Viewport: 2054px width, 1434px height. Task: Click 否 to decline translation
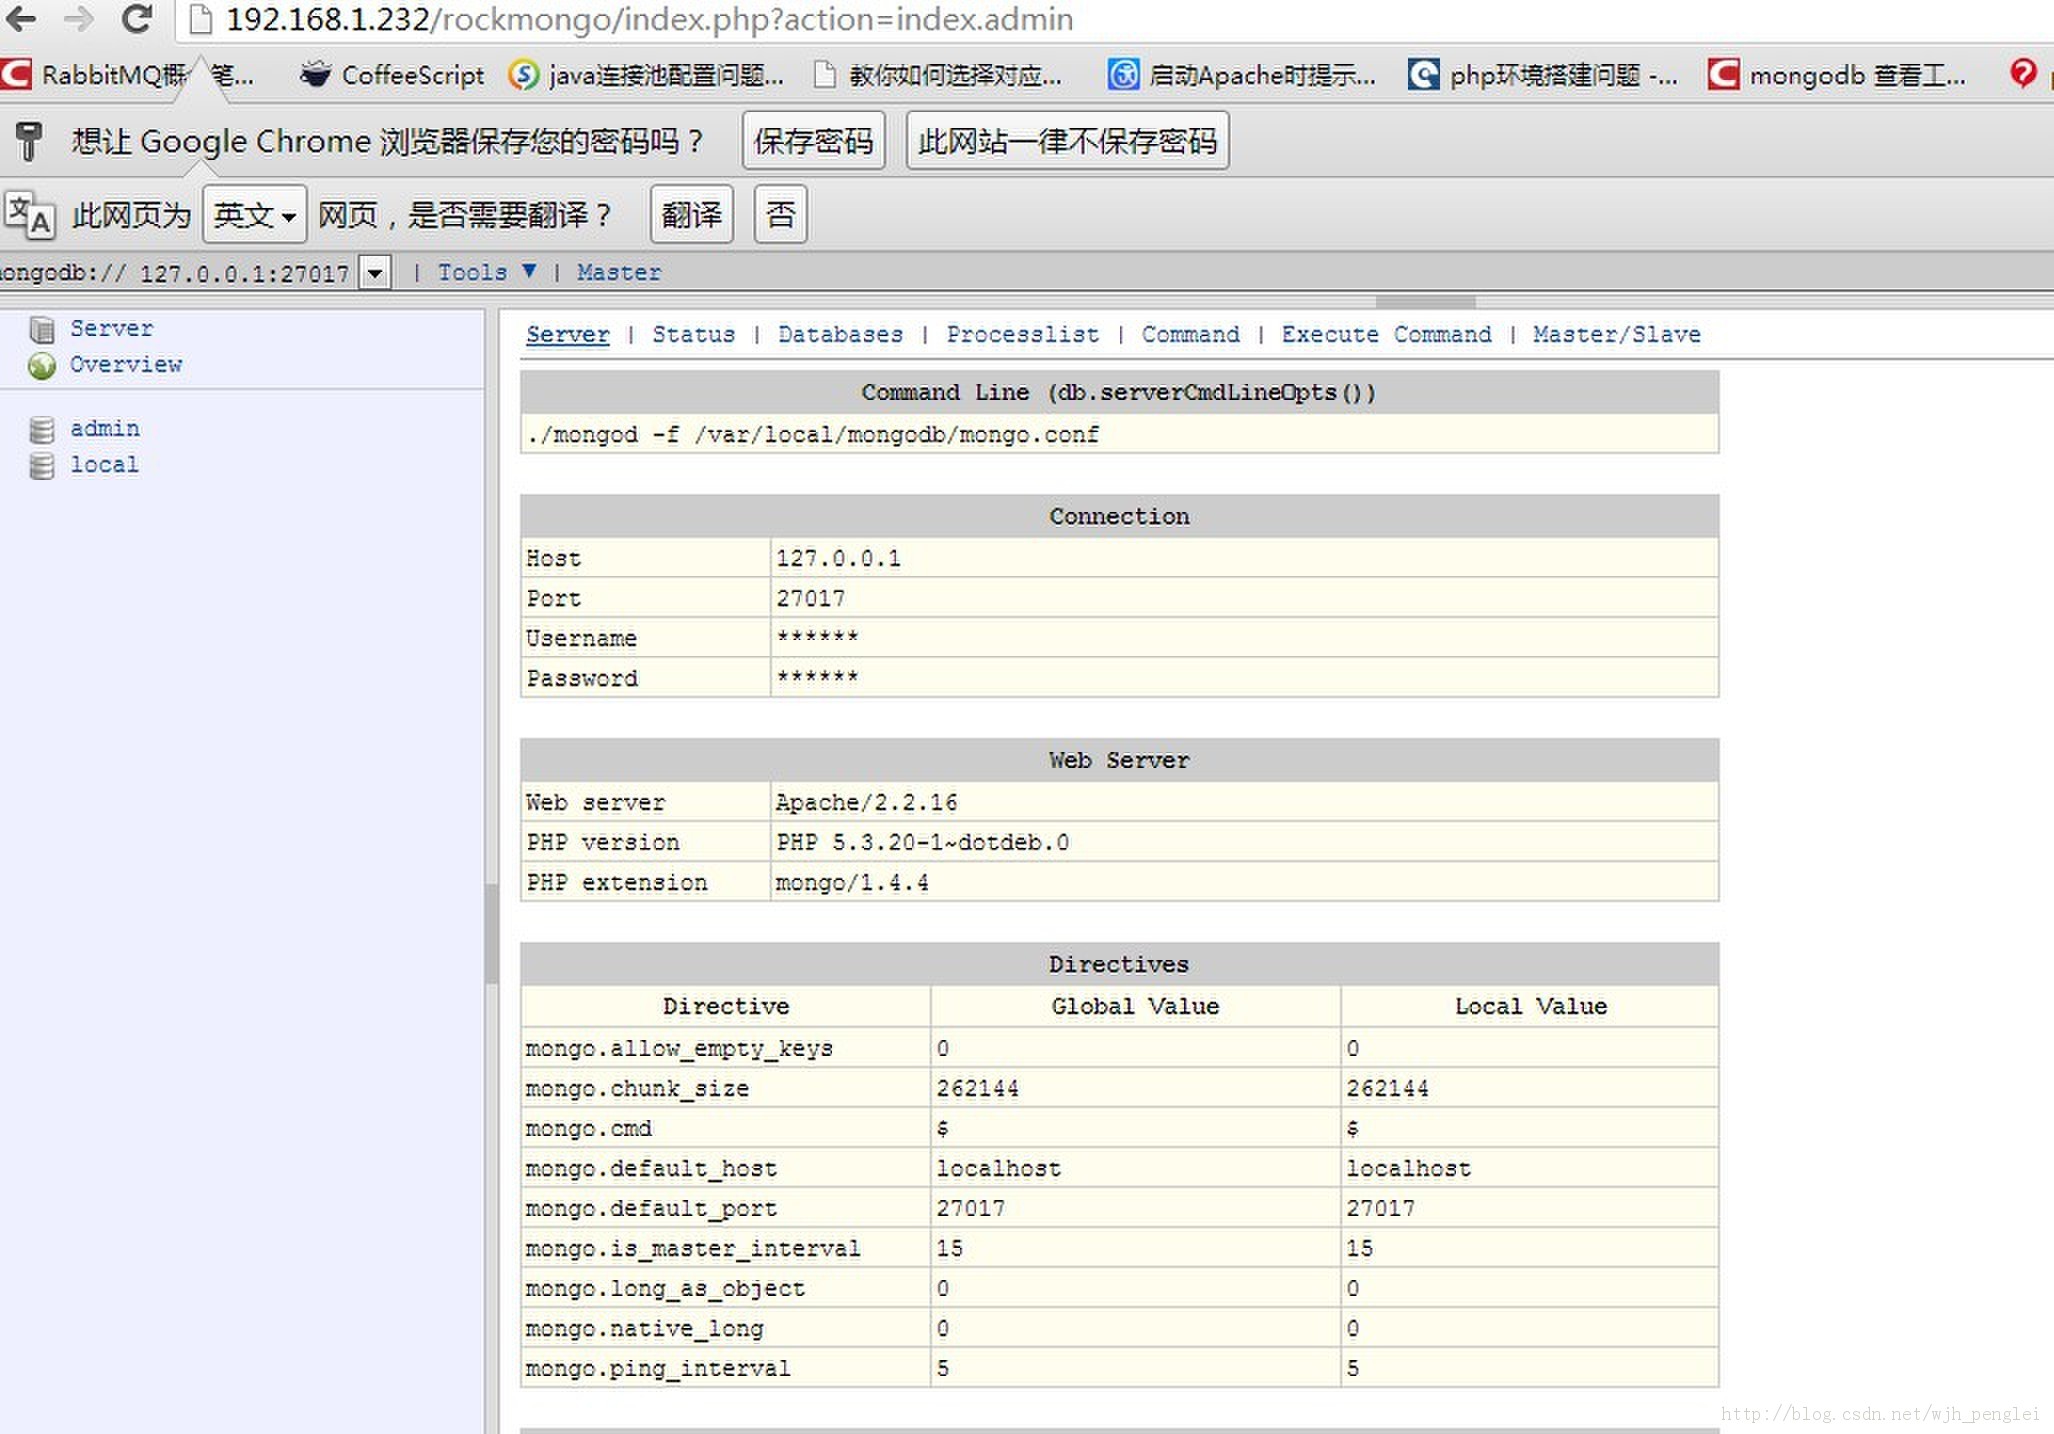click(780, 214)
